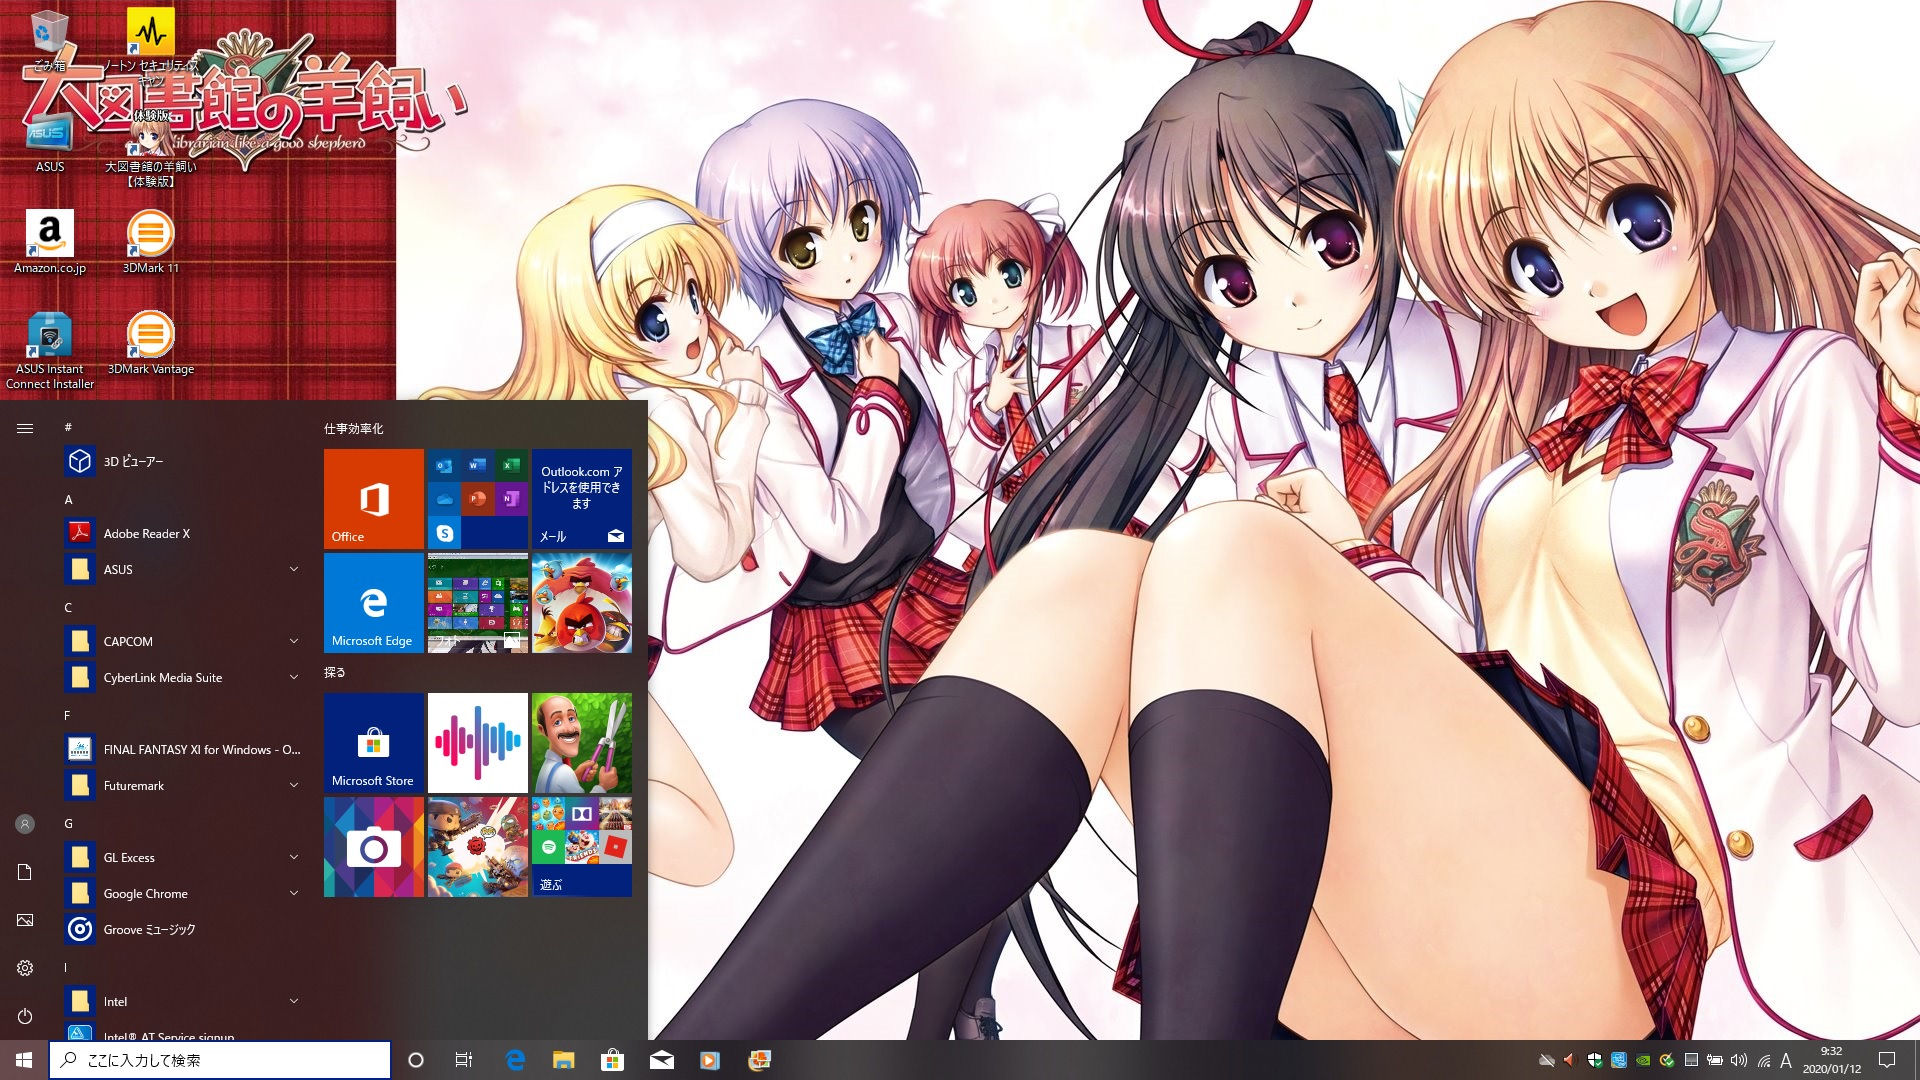This screenshot has width=1920, height=1080.
Task: Open the volume speaker tray icon
Action: pyautogui.click(x=1739, y=1060)
